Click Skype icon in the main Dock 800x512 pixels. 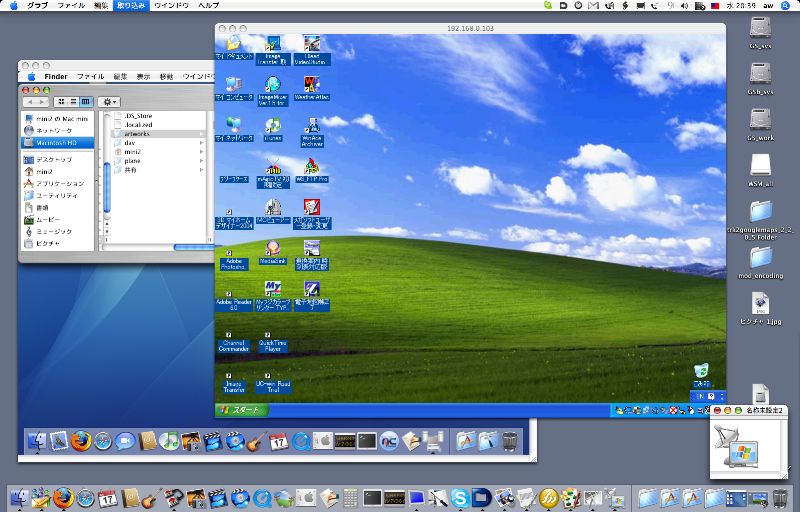[460, 498]
